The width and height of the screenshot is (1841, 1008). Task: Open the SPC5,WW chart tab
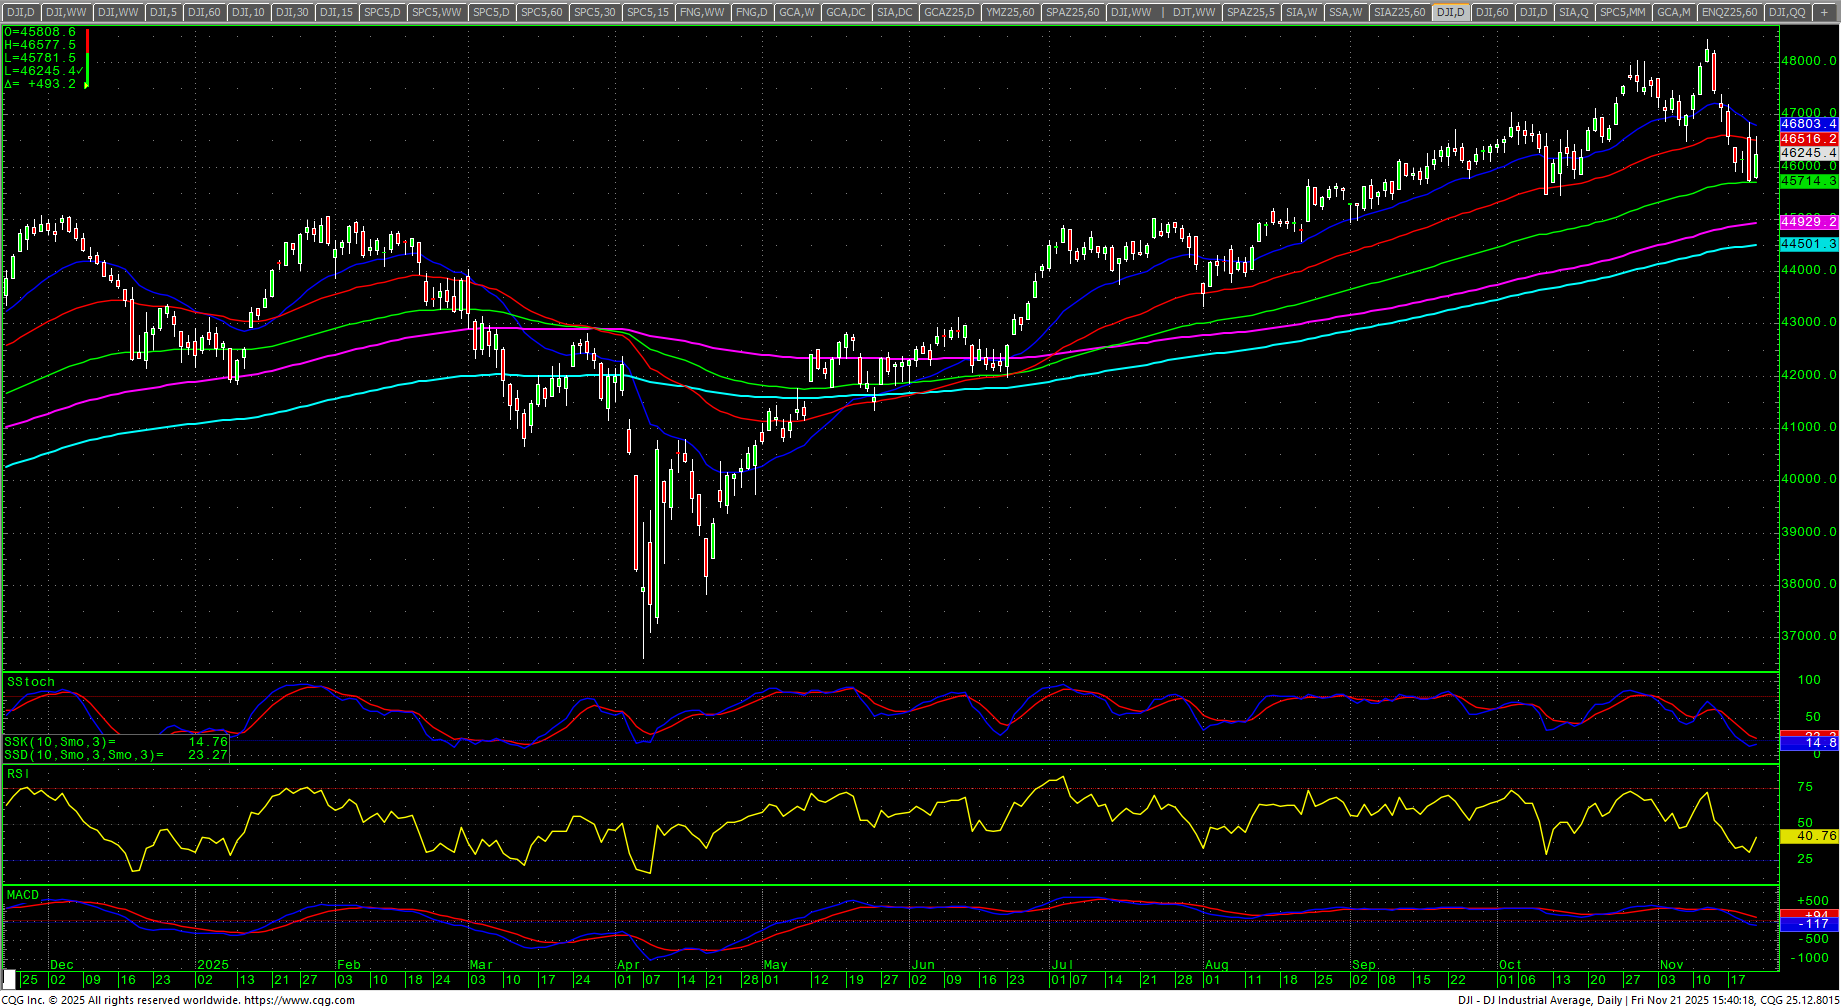pyautogui.click(x=437, y=12)
